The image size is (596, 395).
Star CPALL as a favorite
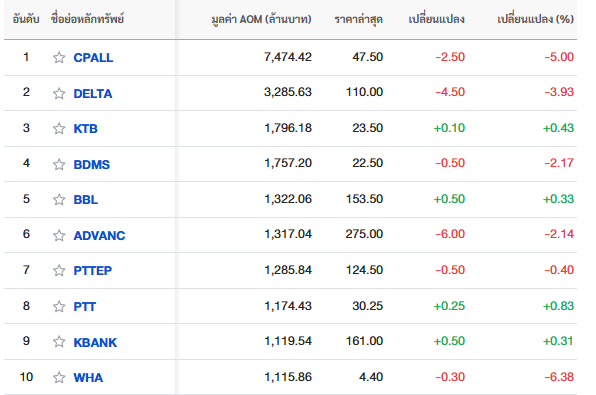pyautogui.click(x=59, y=57)
